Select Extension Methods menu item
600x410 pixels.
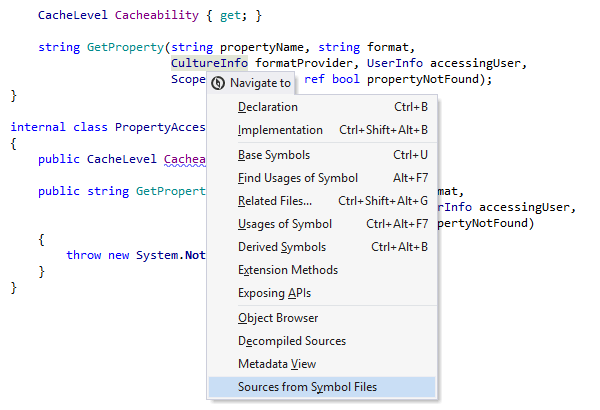pos(287,270)
